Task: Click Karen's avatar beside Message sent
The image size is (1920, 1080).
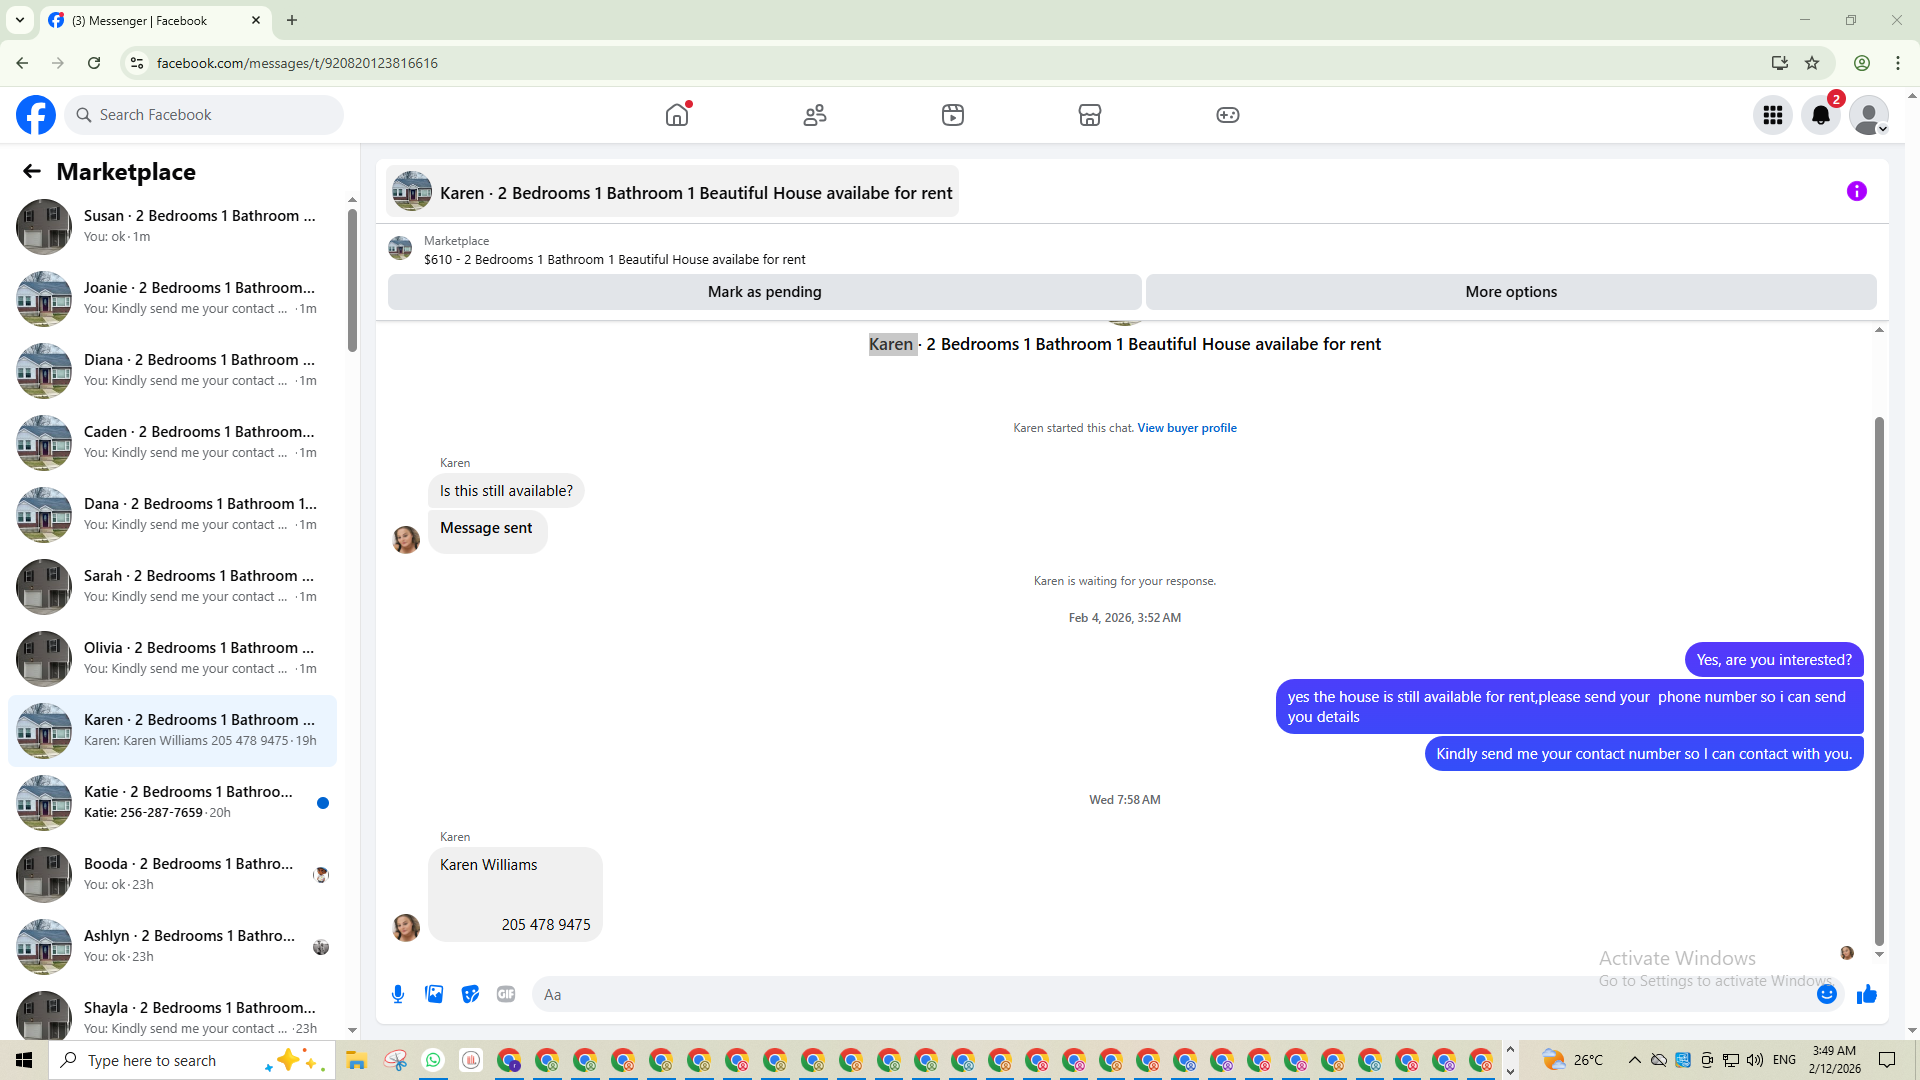Action: [x=406, y=540]
